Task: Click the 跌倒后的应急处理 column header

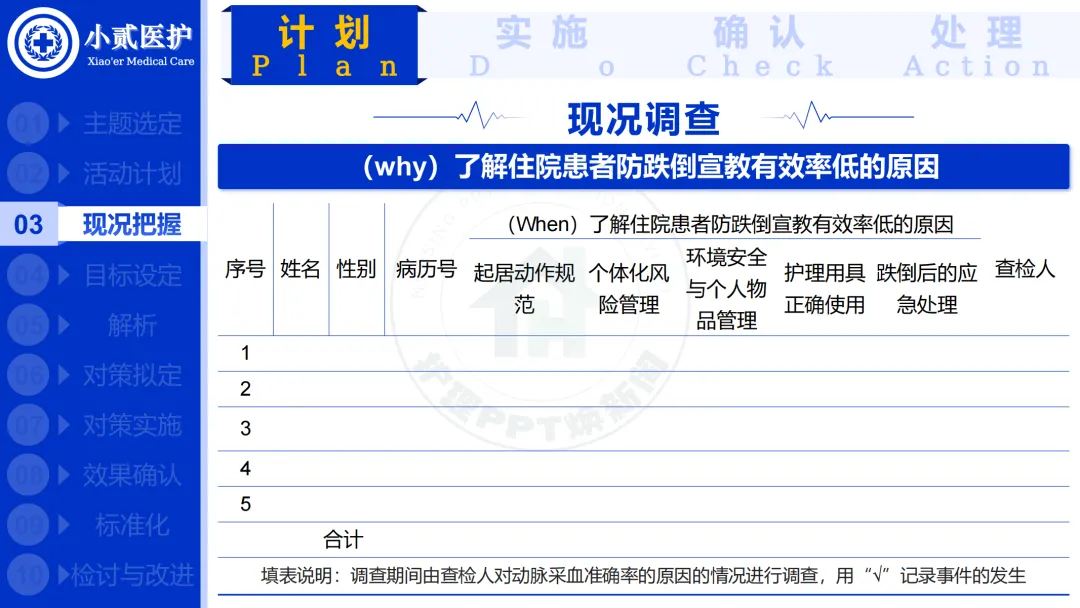Action: tap(927, 289)
